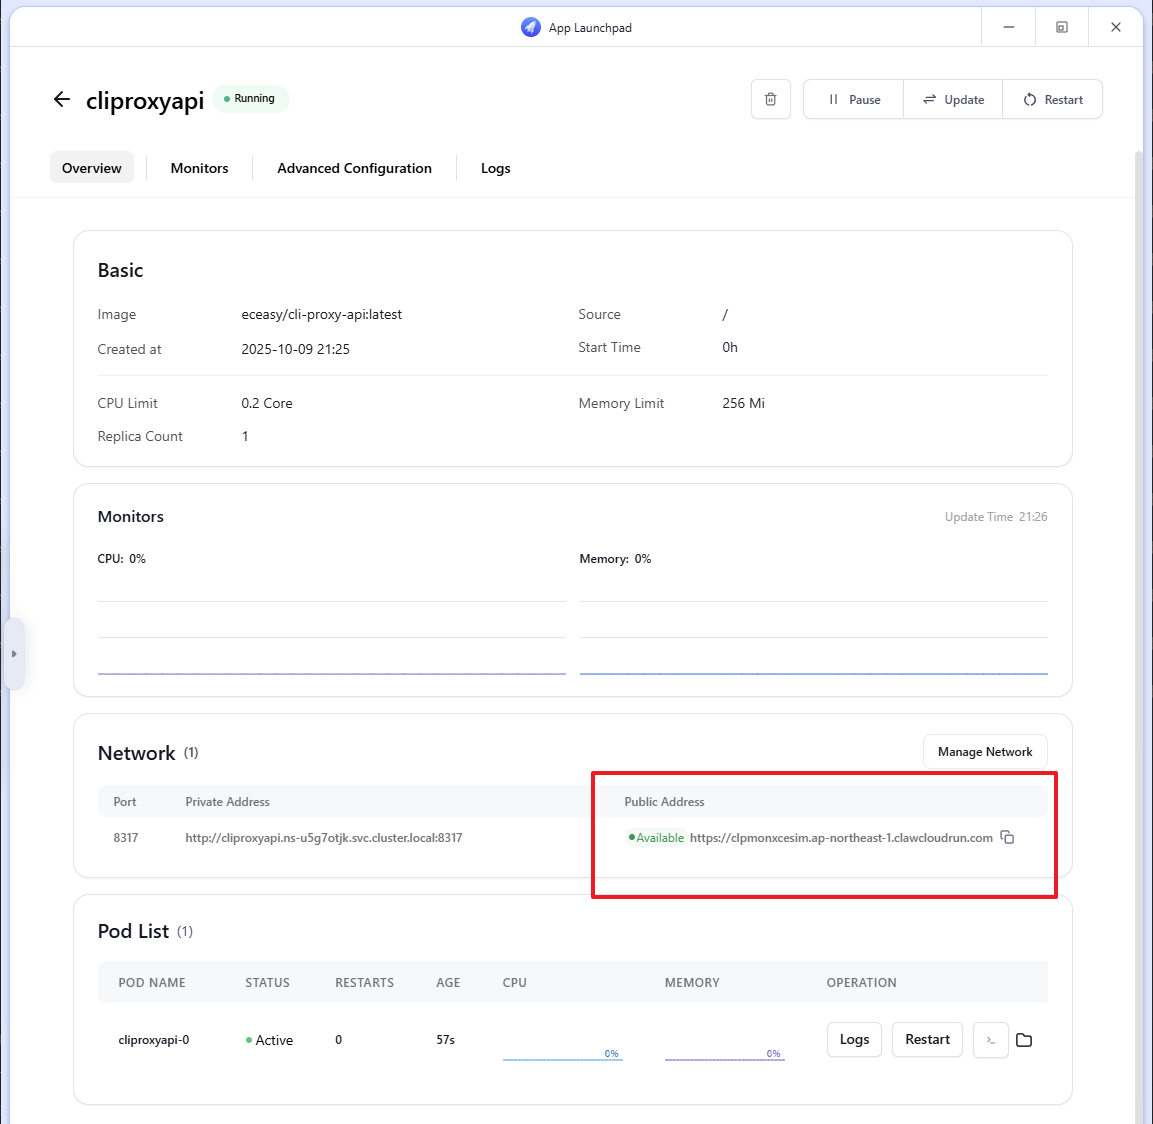Switch to the Monitors tab
Image resolution: width=1153 pixels, height=1124 pixels.
(x=199, y=168)
